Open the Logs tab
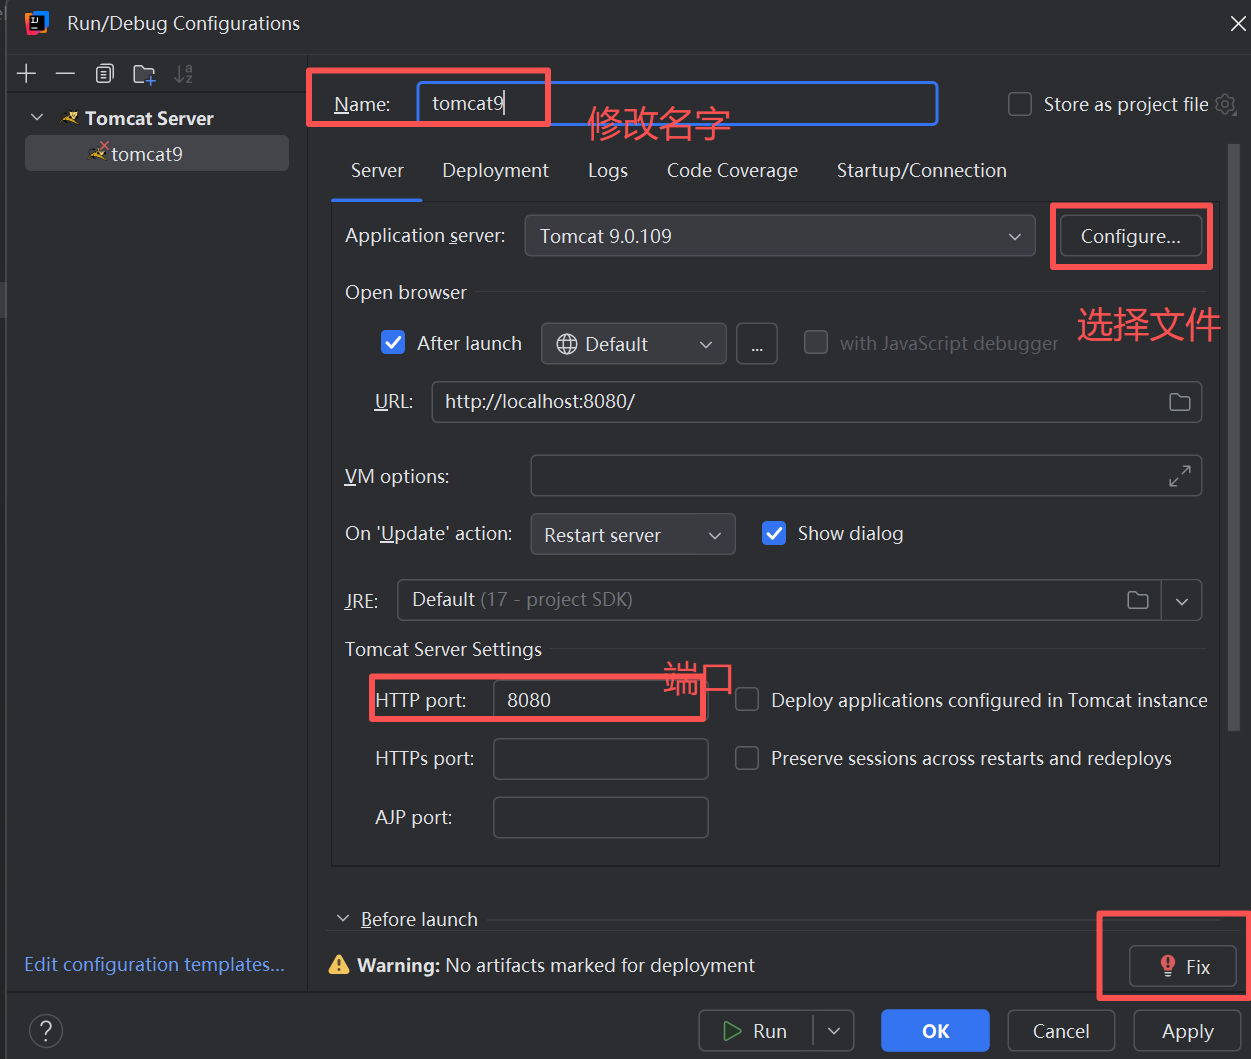Screen dimensions: 1251x1059 (608, 170)
